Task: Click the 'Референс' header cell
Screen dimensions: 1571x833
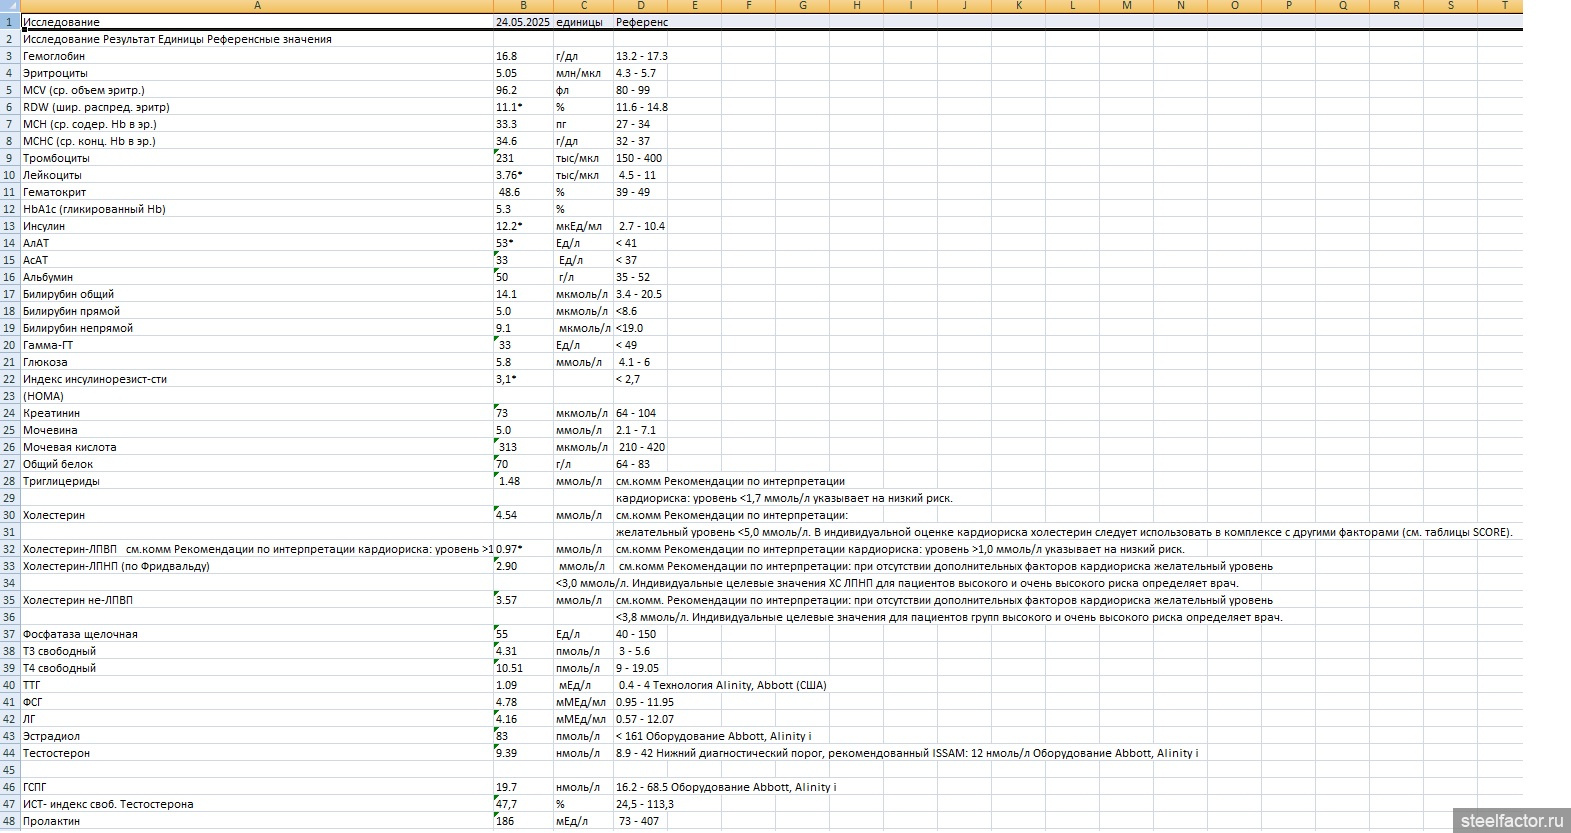Action: (x=641, y=22)
